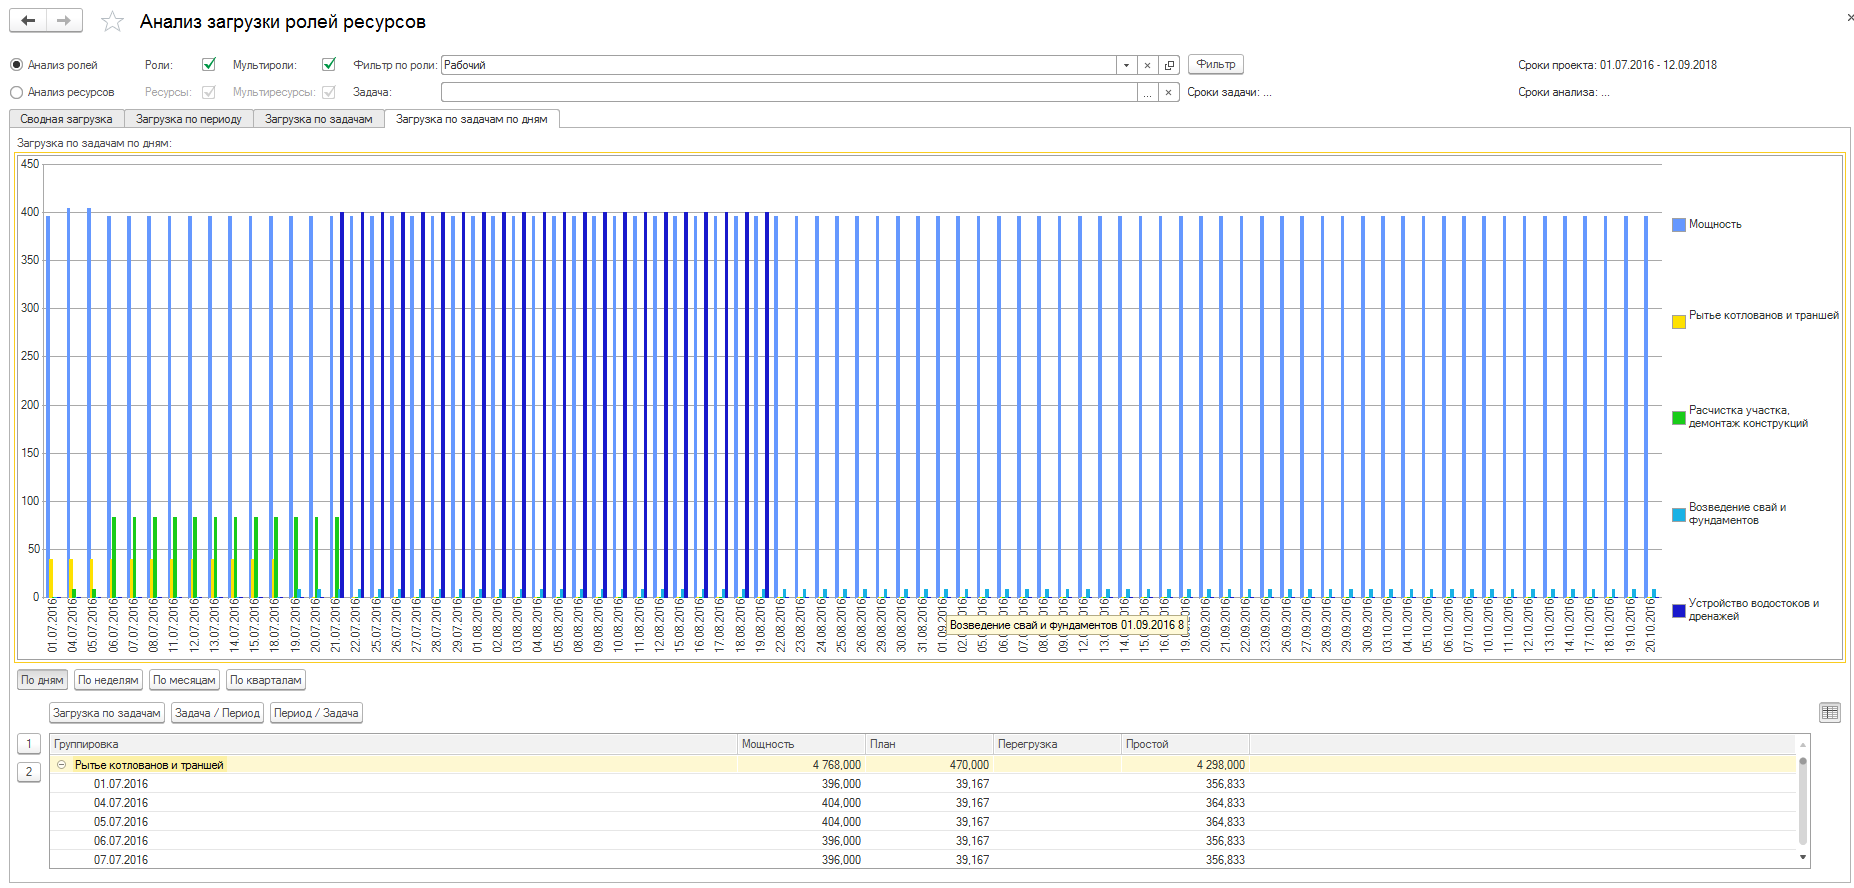Click the yellow Рытье котлованов legend swatch
The image size is (1854, 888).
(1679, 322)
